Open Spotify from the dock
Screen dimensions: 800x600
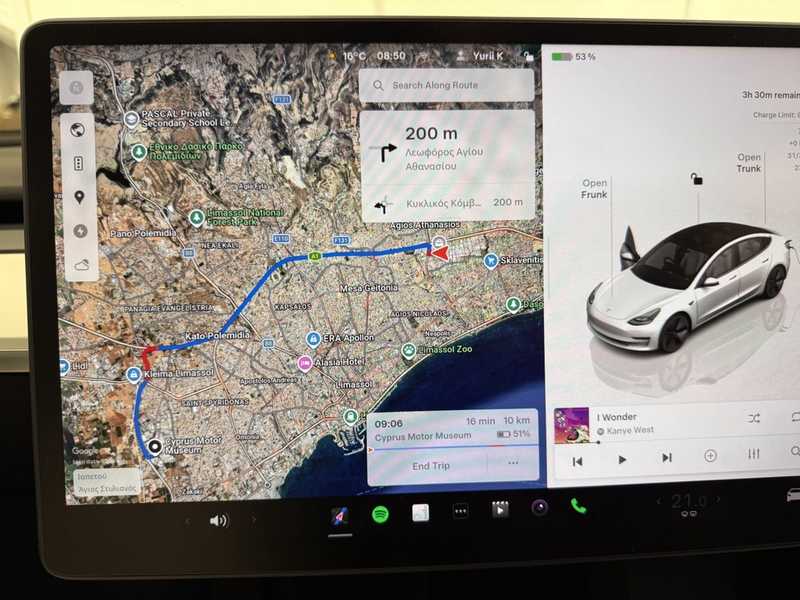pyautogui.click(x=380, y=514)
